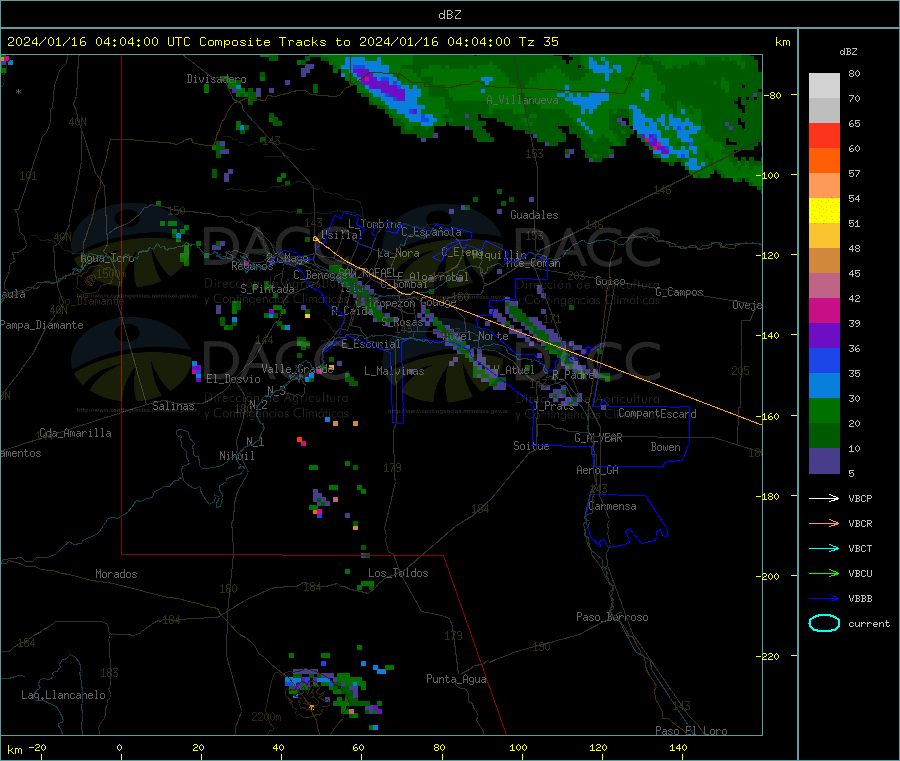Click the 'VBCP' legend label
The height and width of the screenshot is (761, 900).
tap(860, 499)
